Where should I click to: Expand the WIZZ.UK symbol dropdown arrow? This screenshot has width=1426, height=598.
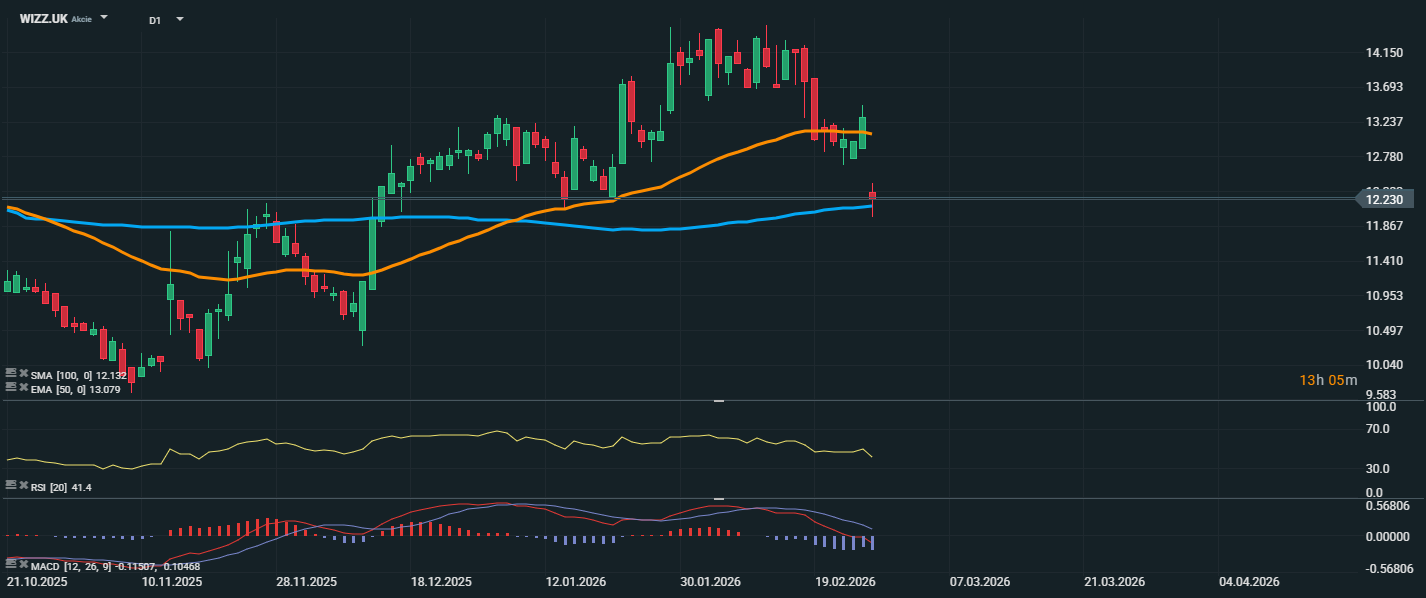[105, 18]
